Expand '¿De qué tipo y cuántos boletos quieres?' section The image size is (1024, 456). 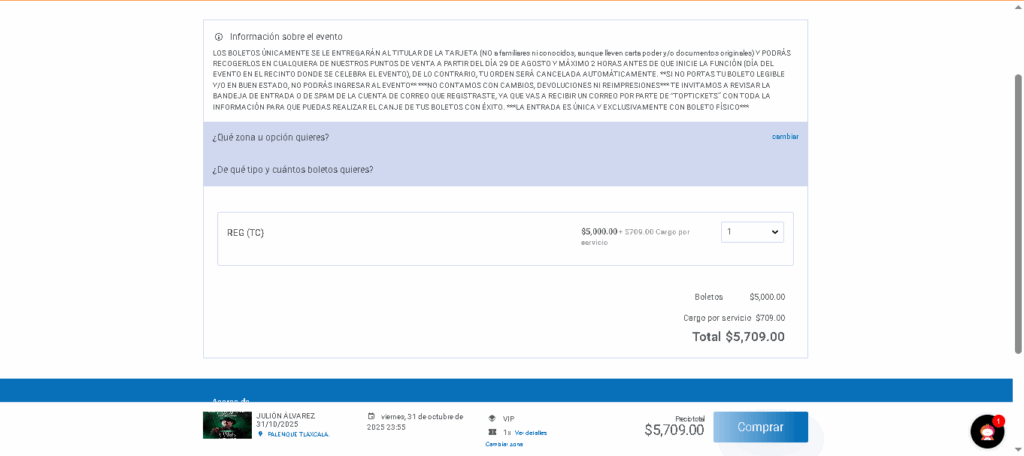pos(293,170)
